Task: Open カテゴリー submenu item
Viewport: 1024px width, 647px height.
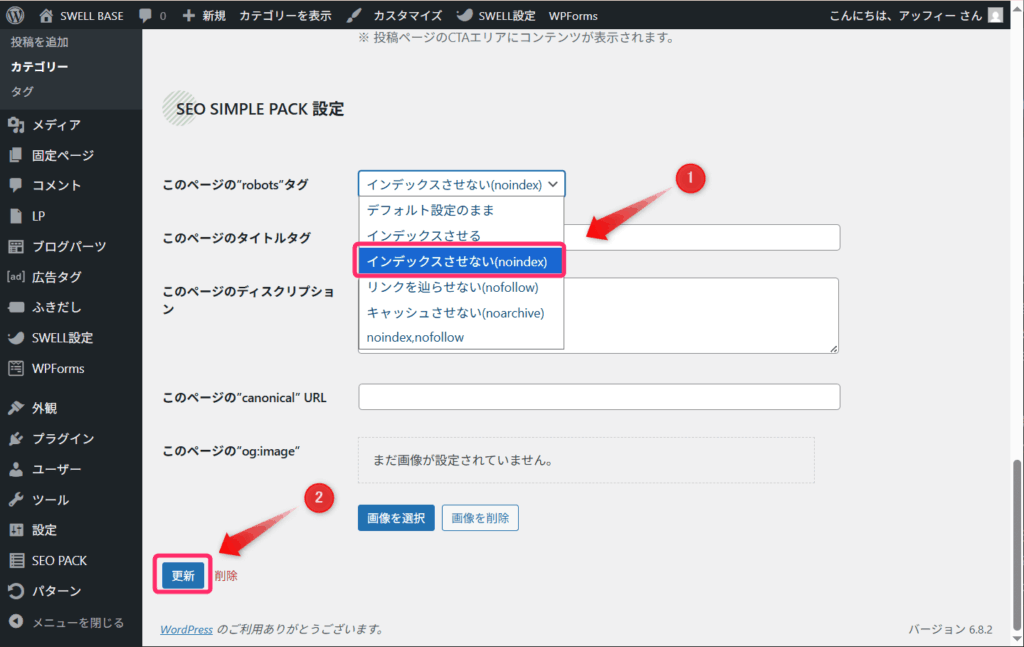Action: coord(39,67)
